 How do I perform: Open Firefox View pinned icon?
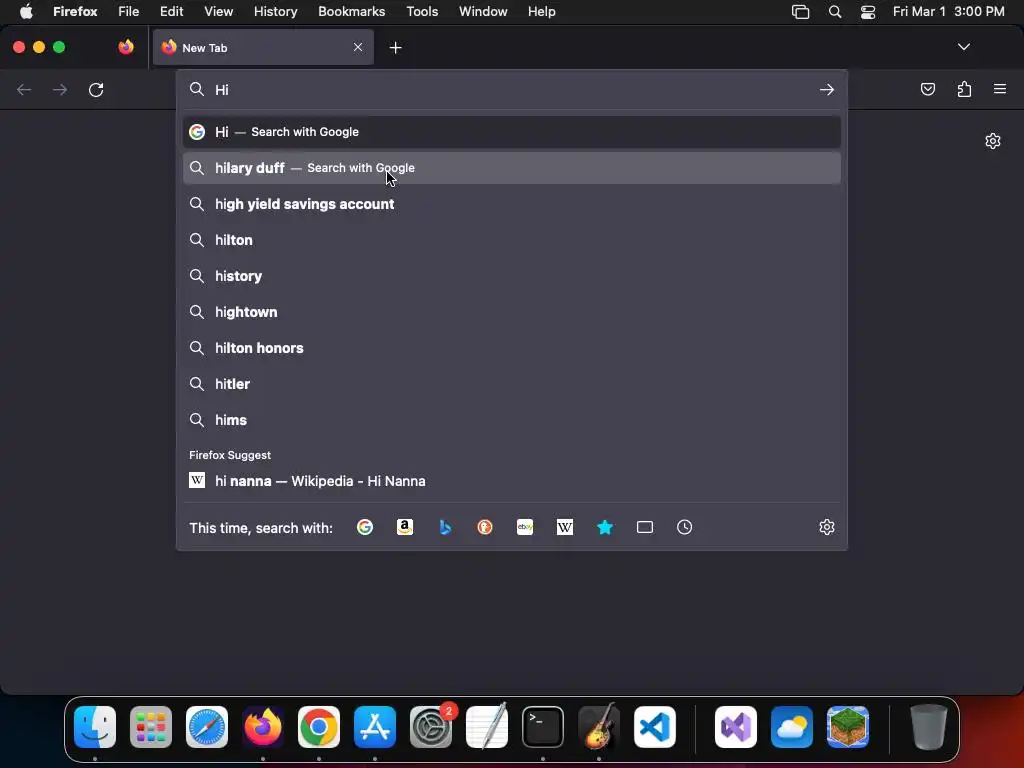[126, 47]
